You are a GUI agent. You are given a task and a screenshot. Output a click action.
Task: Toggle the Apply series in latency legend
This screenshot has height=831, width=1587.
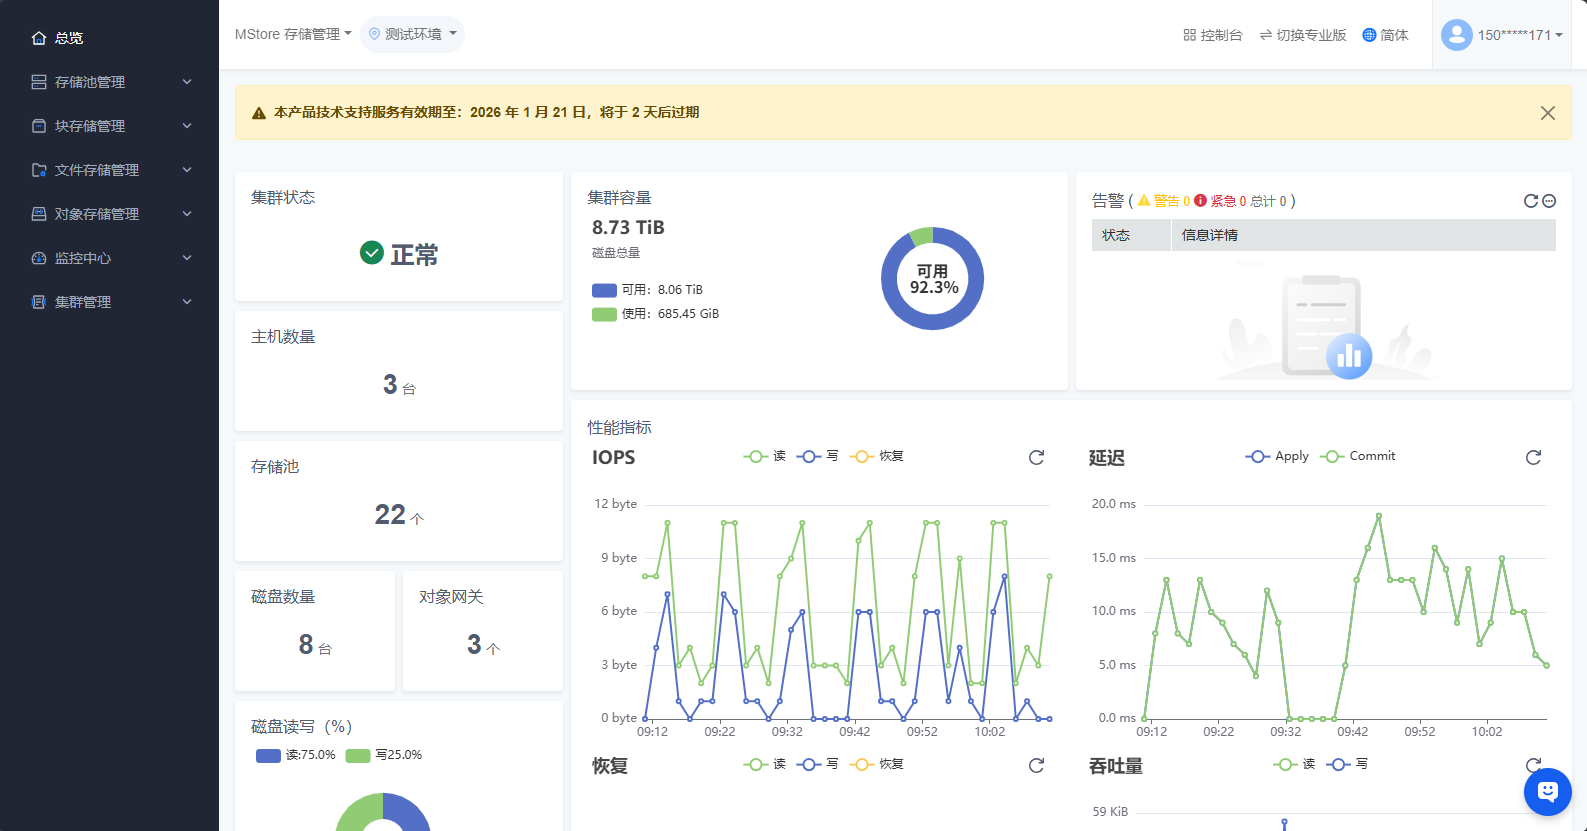click(1277, 456)
